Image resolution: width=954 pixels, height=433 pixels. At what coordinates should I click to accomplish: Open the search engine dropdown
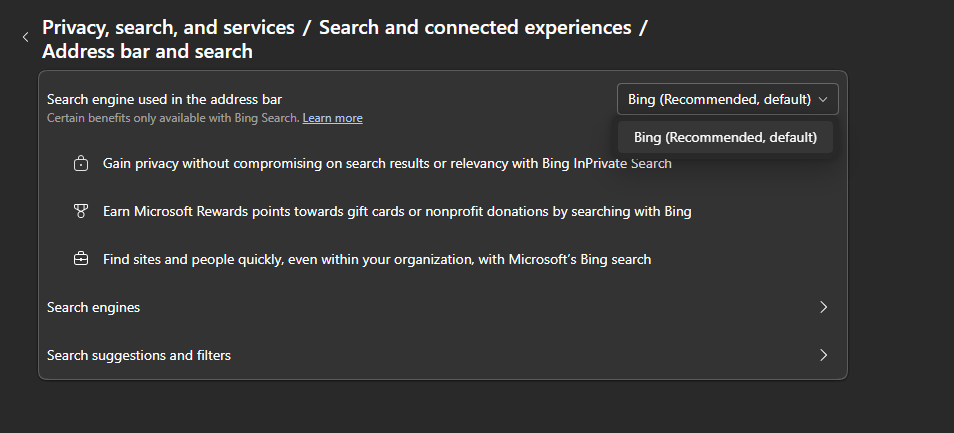click(x=727, y=99)
